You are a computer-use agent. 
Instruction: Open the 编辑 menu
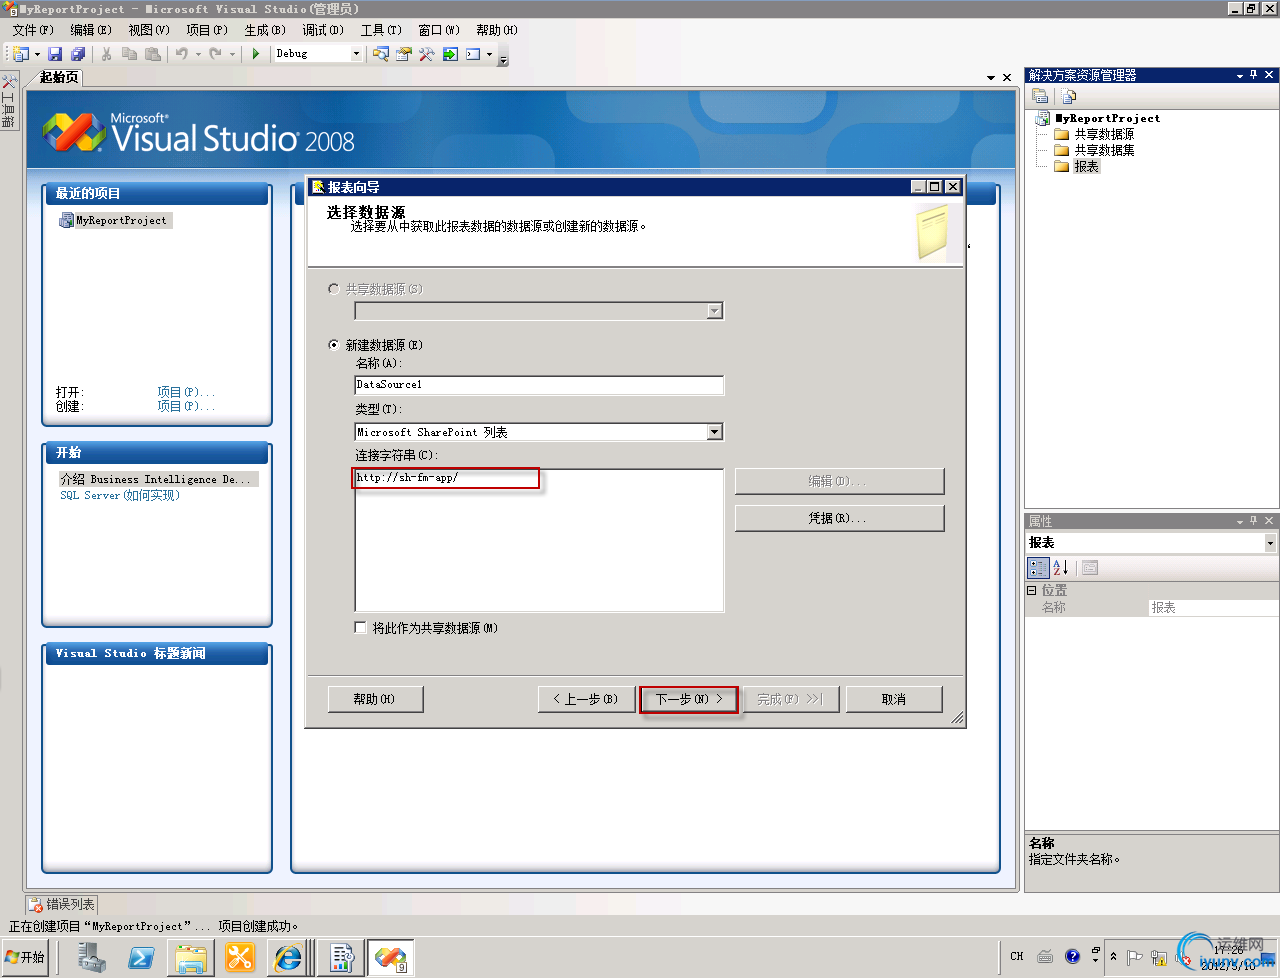(x=91, y=30)
